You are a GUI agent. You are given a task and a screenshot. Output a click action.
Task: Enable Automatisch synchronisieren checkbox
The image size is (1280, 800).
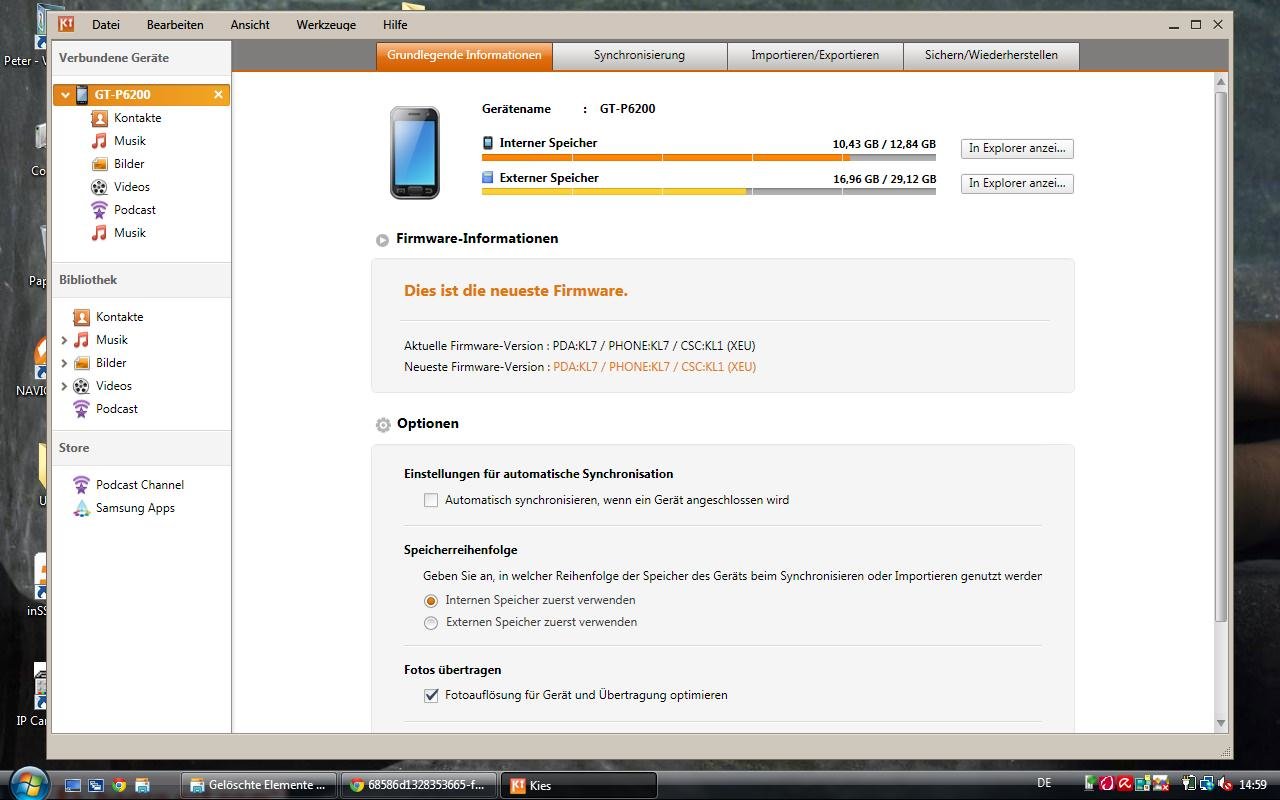[x=431, y=500]
